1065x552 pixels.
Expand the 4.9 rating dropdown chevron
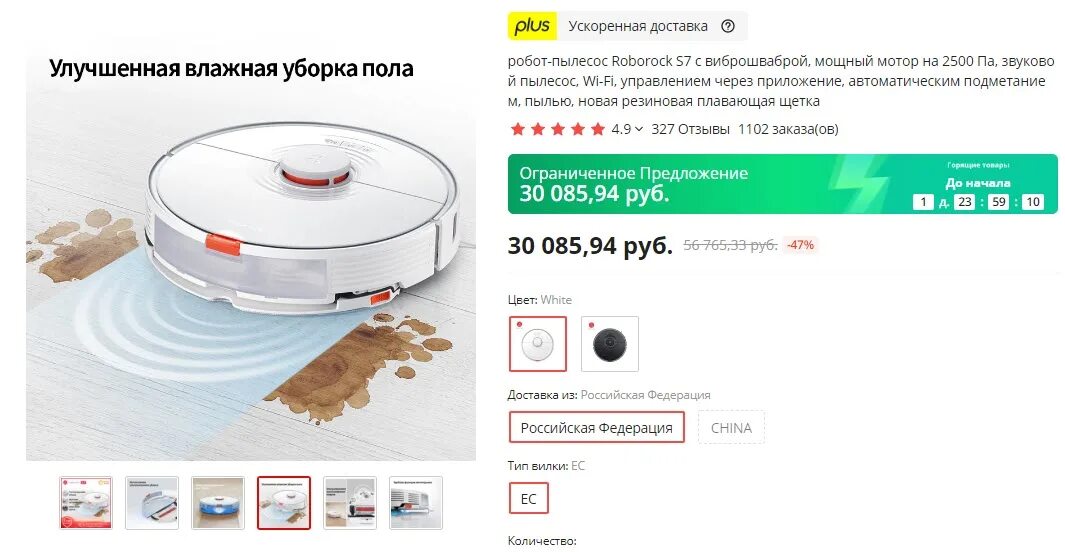click(x=638, y=129)
